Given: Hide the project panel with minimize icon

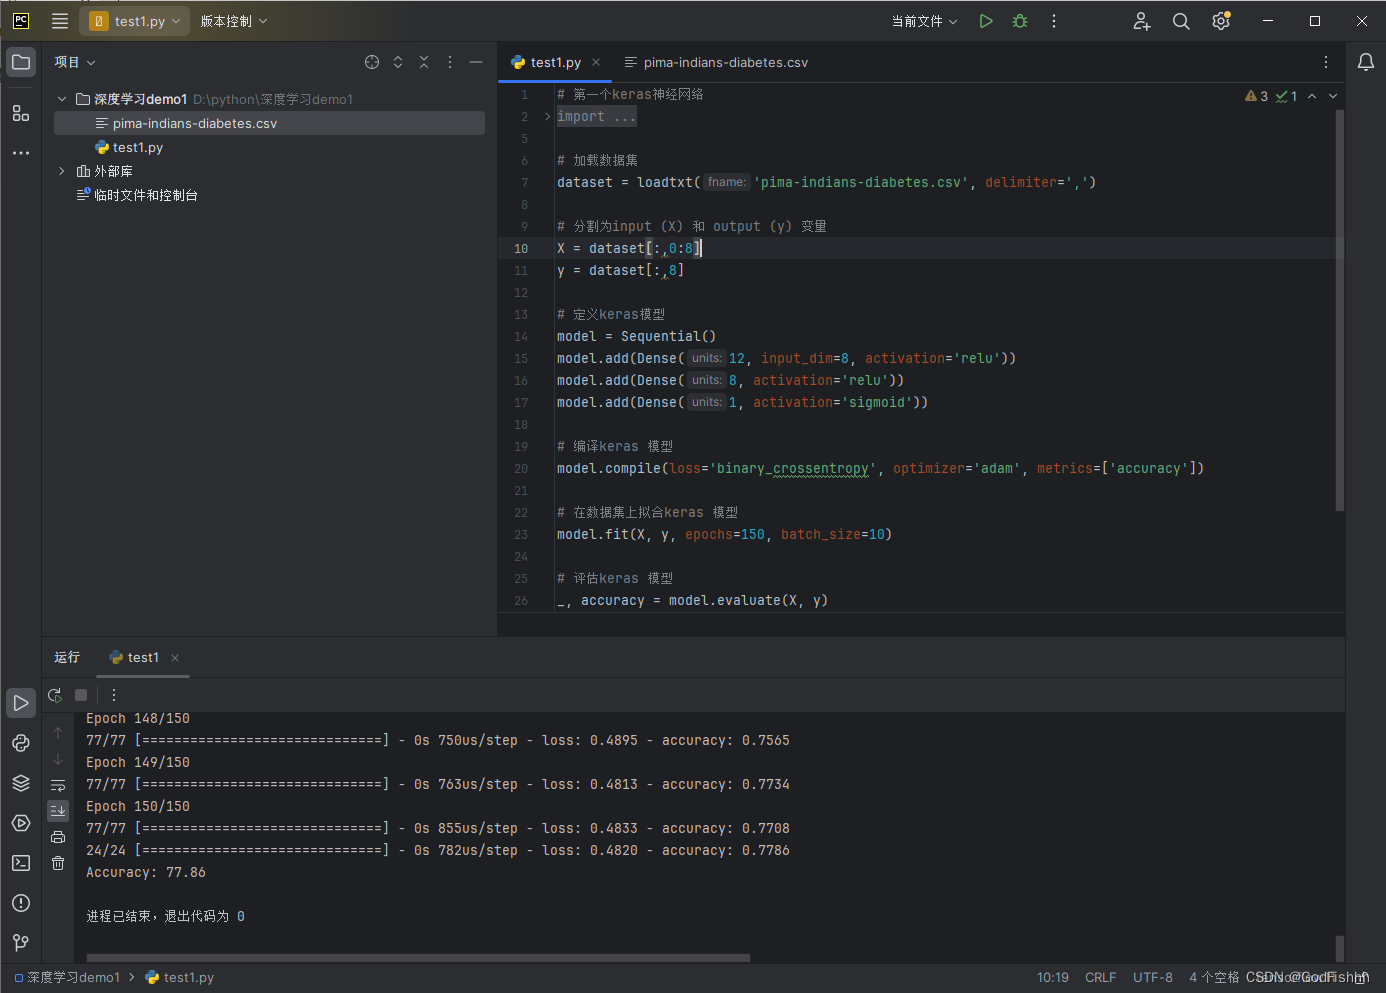Looking at the screenshot, I should coord(476,62).
